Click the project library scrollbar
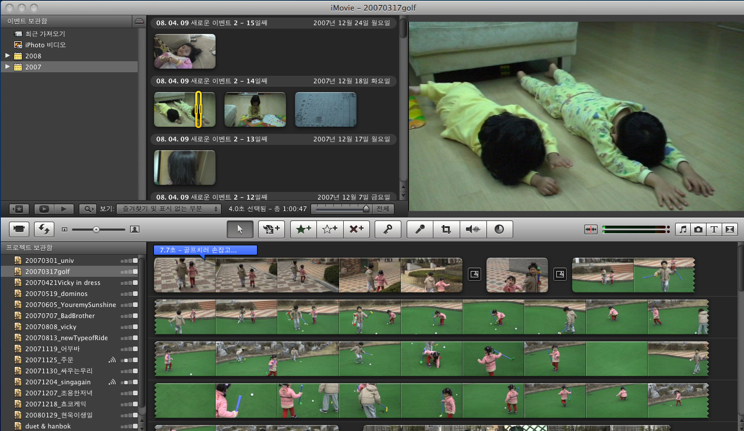744x431 pixels. pyautogui.click(x=142, y=337)
